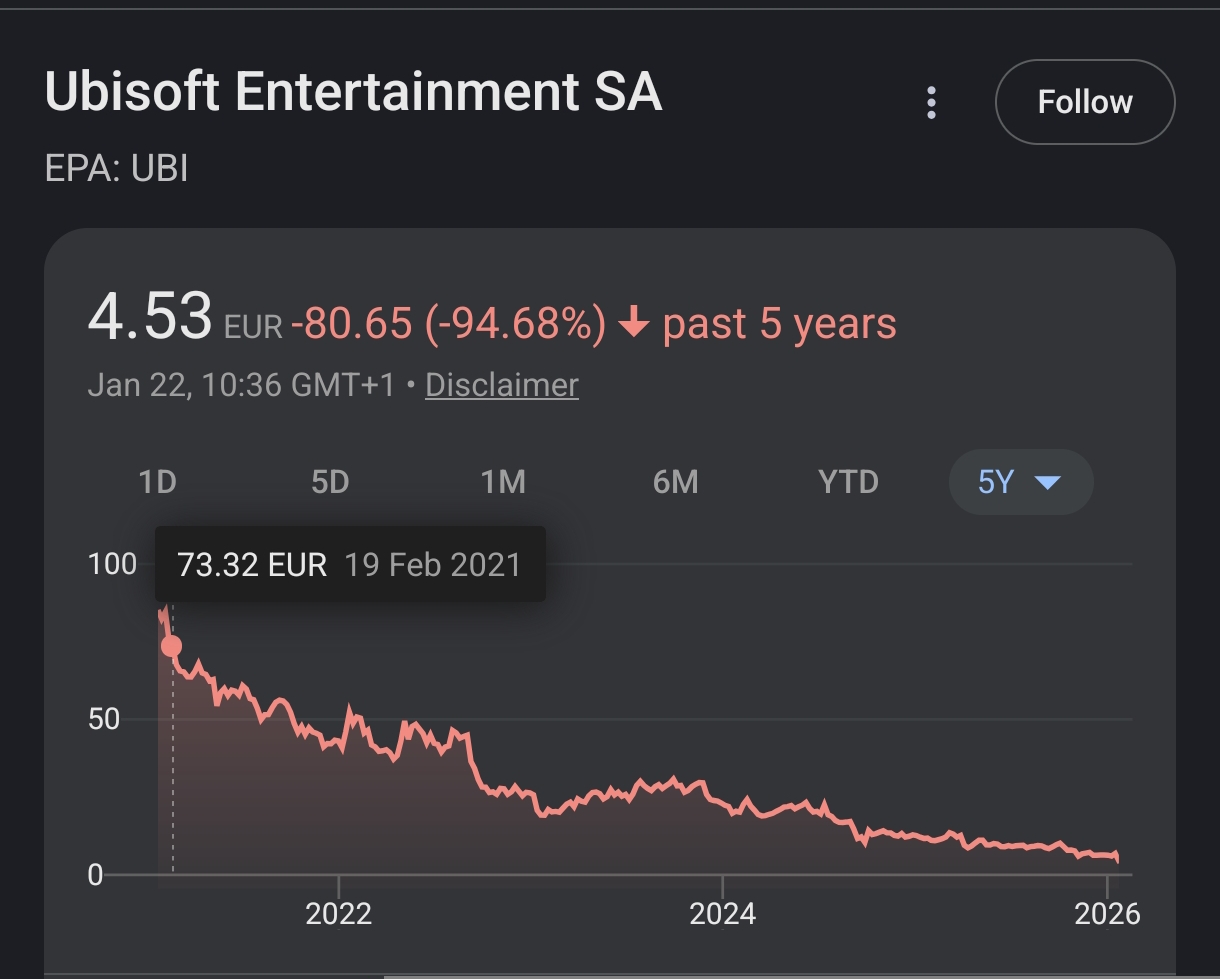Switch to the 1D time range
Viewport: 1220px width, 979px height.
point(157,482)
